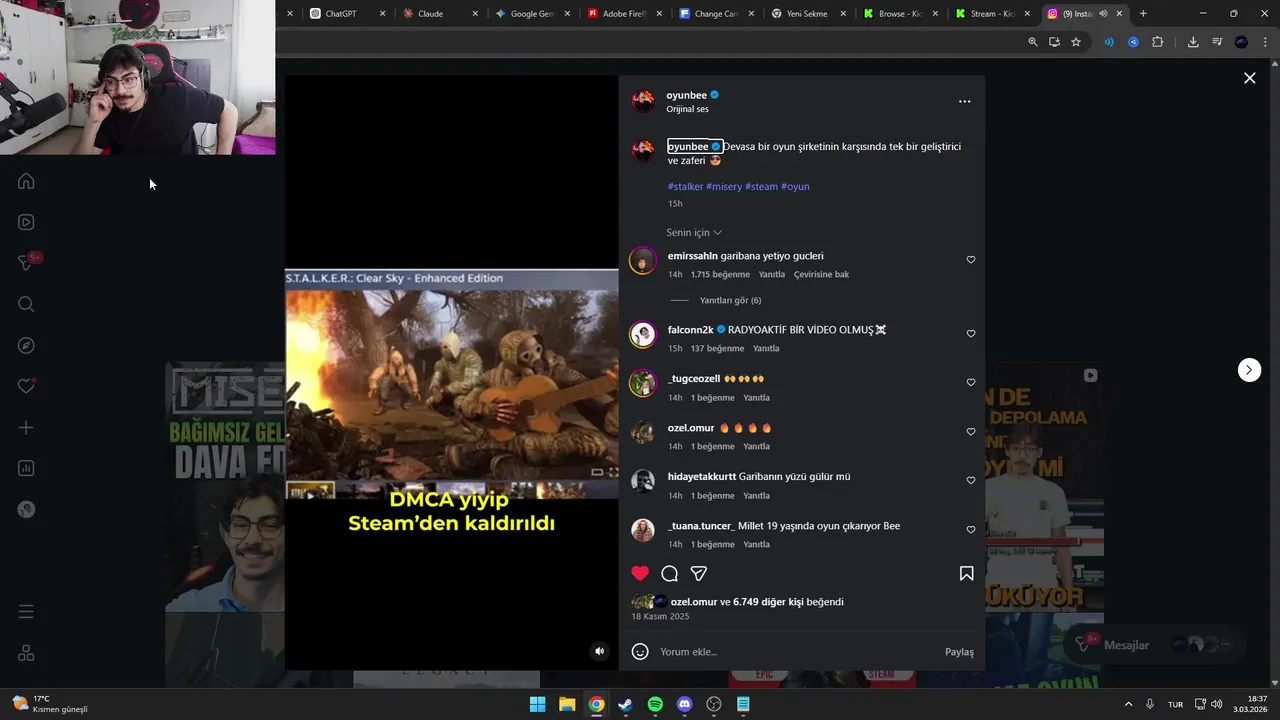Open the Dashboard chart icon in sidebar
Image resolution: width=1280 pixels, height=720 pixels.
point(26,468)
